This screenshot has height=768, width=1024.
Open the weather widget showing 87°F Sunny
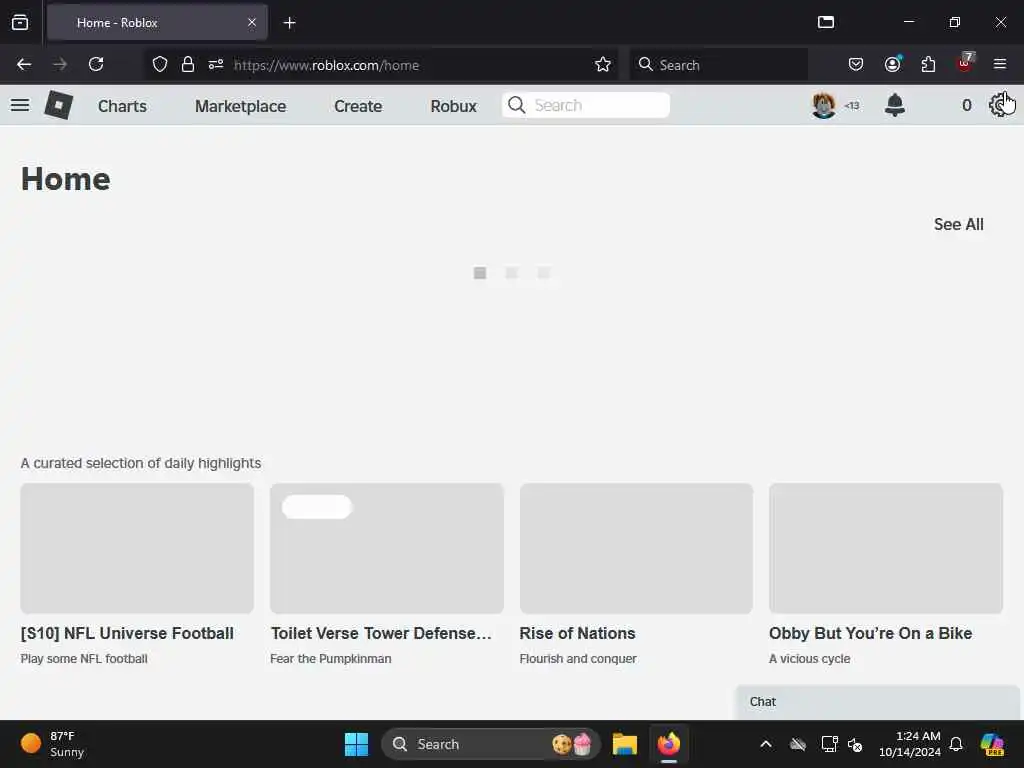pyautogui.click(x=53, y=744)
